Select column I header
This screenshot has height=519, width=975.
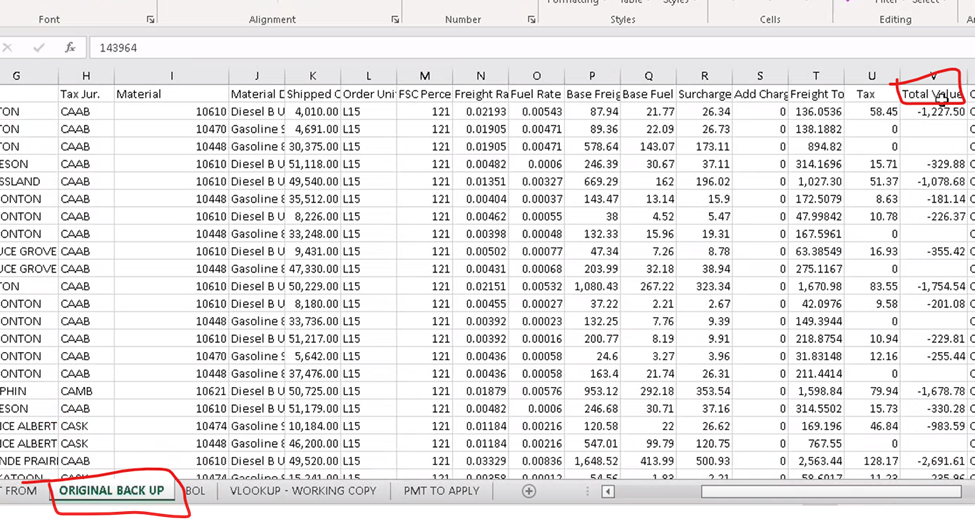(172, 76)
